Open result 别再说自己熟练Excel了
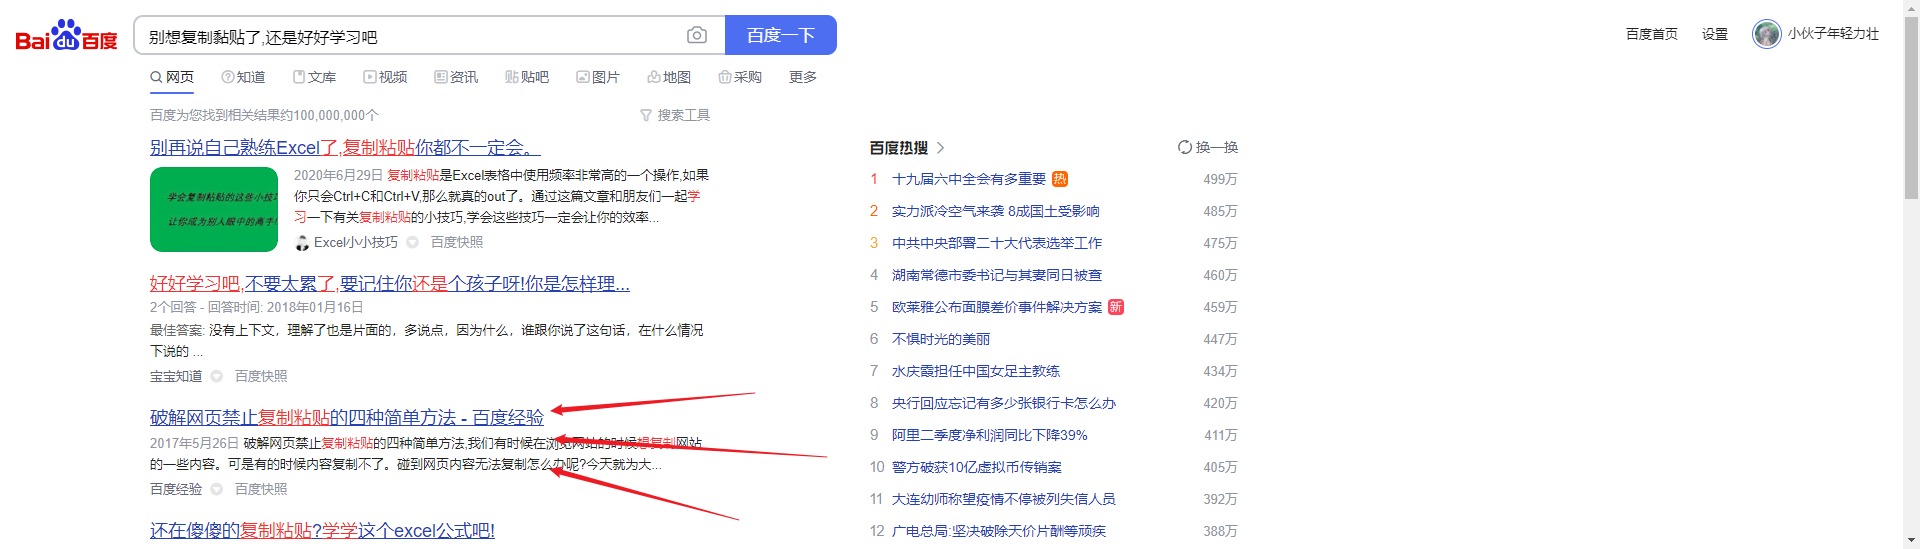 coord(345,148)
